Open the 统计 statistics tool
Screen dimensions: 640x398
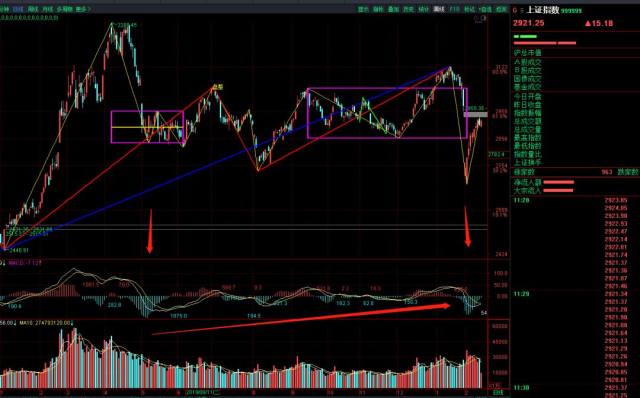click(424, 9)
